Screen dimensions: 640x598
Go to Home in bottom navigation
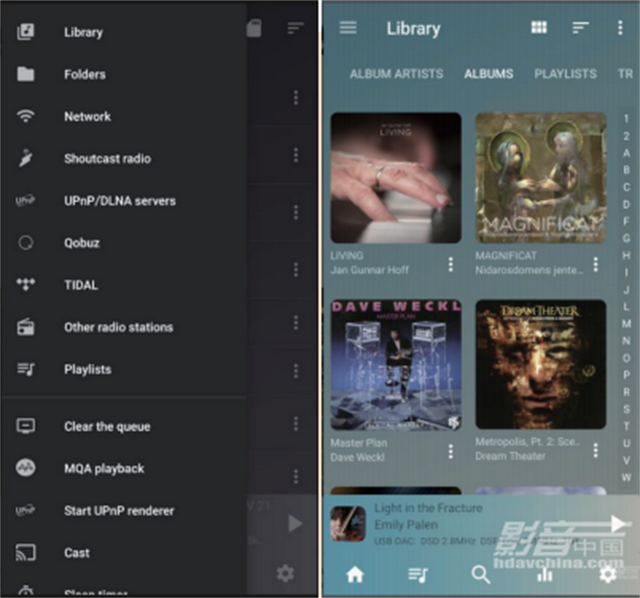(x=355, y=575)
